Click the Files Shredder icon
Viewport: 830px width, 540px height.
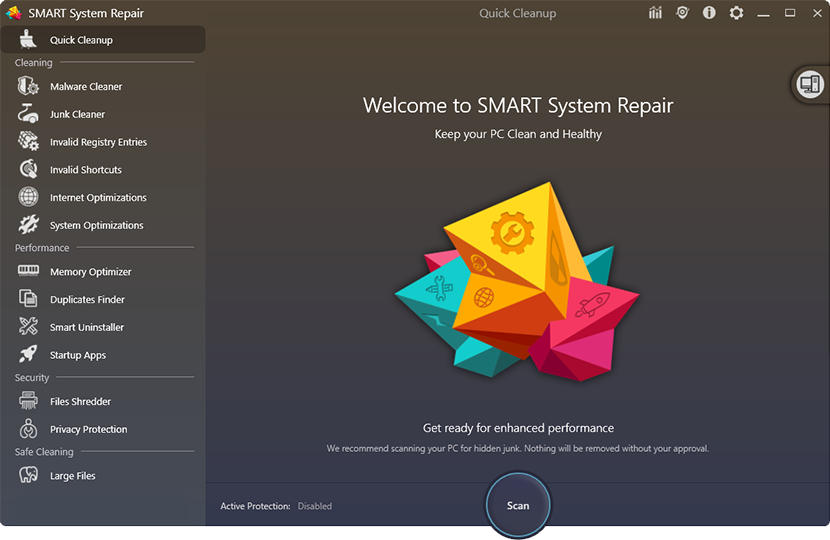(x=28, y=401)
